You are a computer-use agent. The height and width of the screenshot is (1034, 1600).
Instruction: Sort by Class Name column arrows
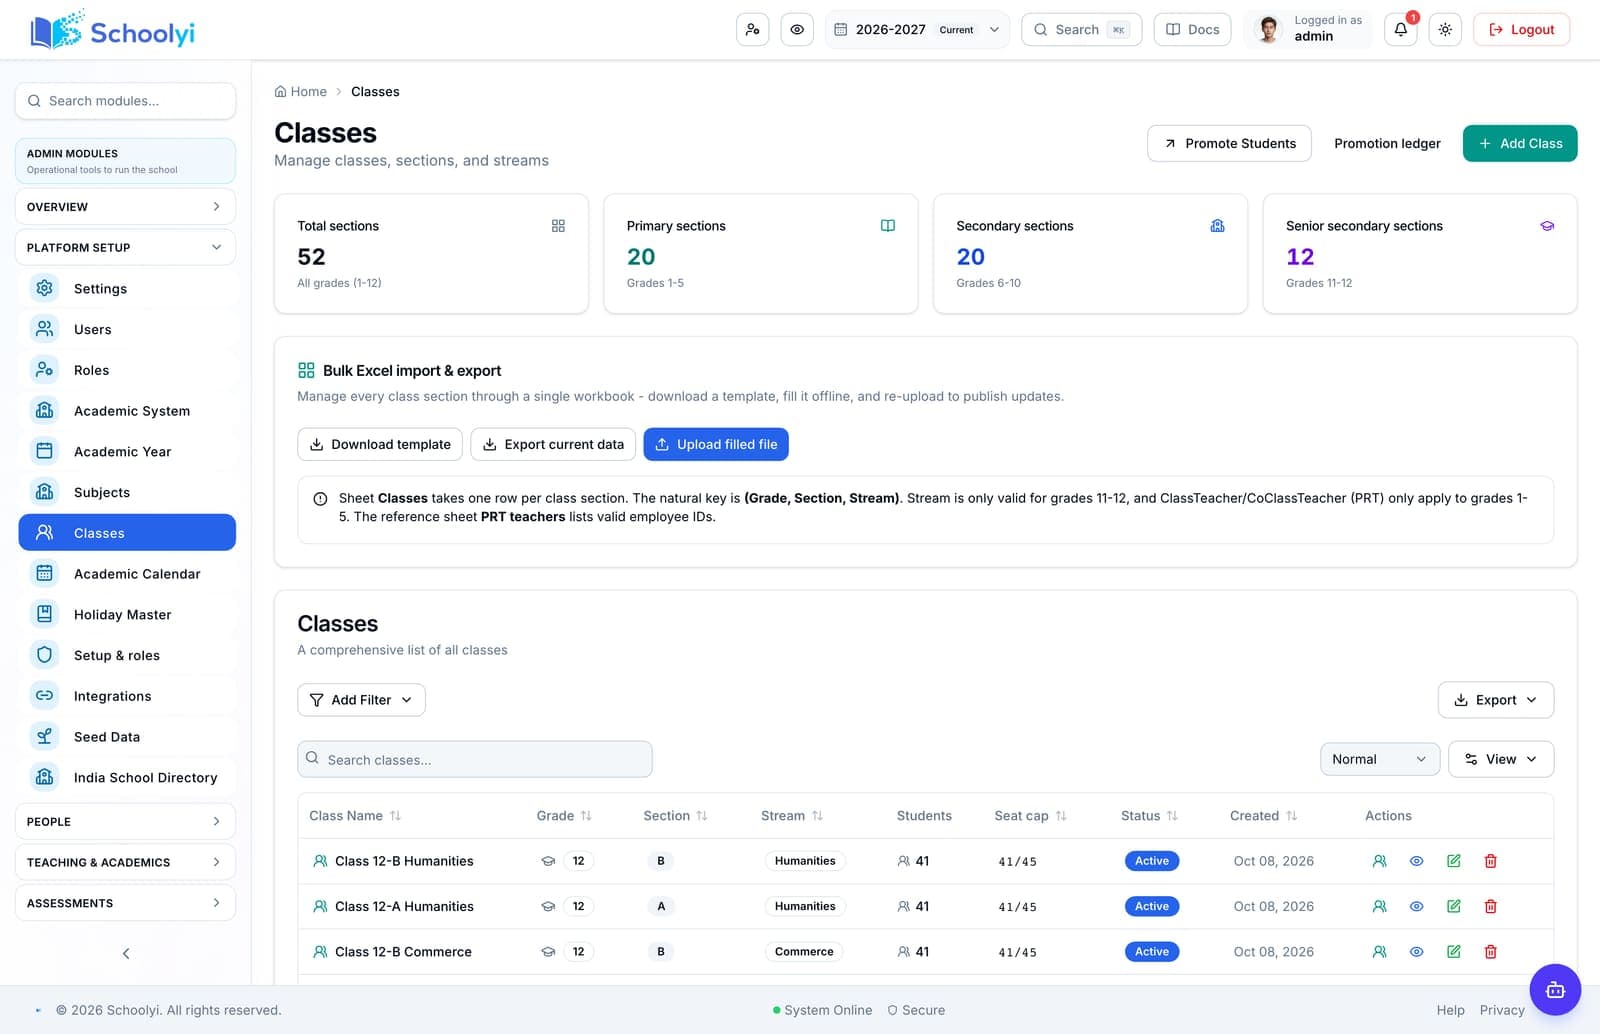pyautogui.click(x=395, y=816)
